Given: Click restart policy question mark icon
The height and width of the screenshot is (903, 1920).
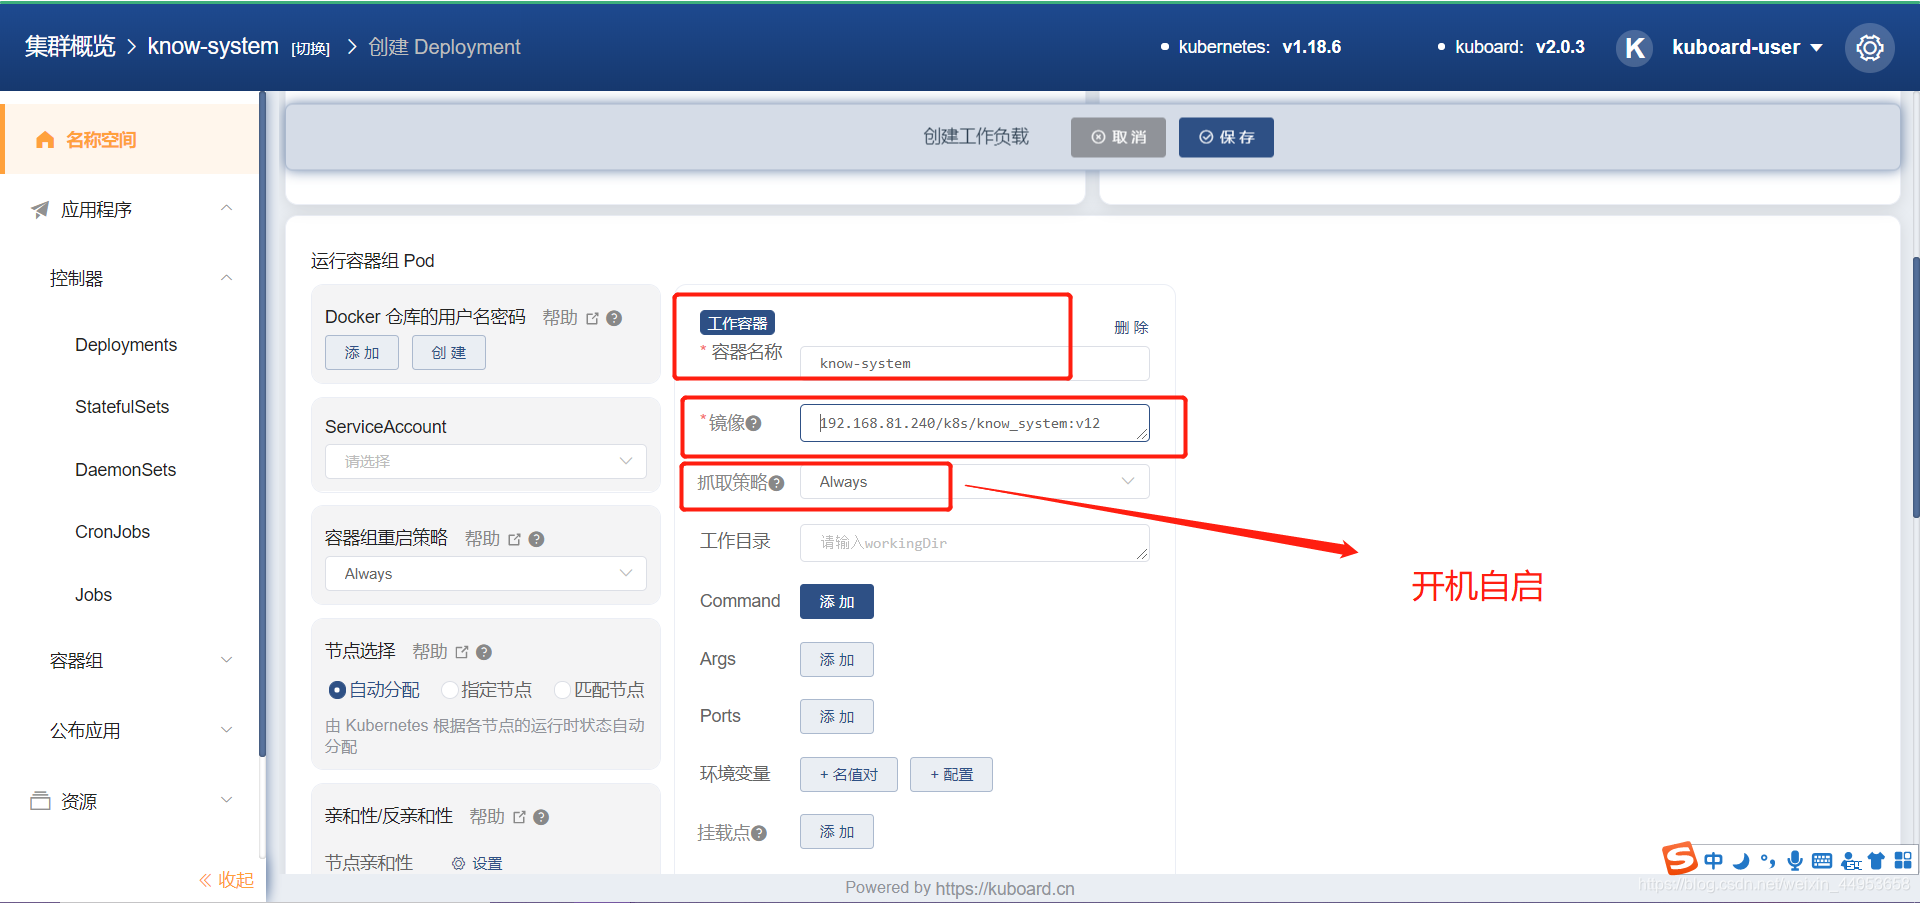Looking at the screenshot, I should (536, 539).
